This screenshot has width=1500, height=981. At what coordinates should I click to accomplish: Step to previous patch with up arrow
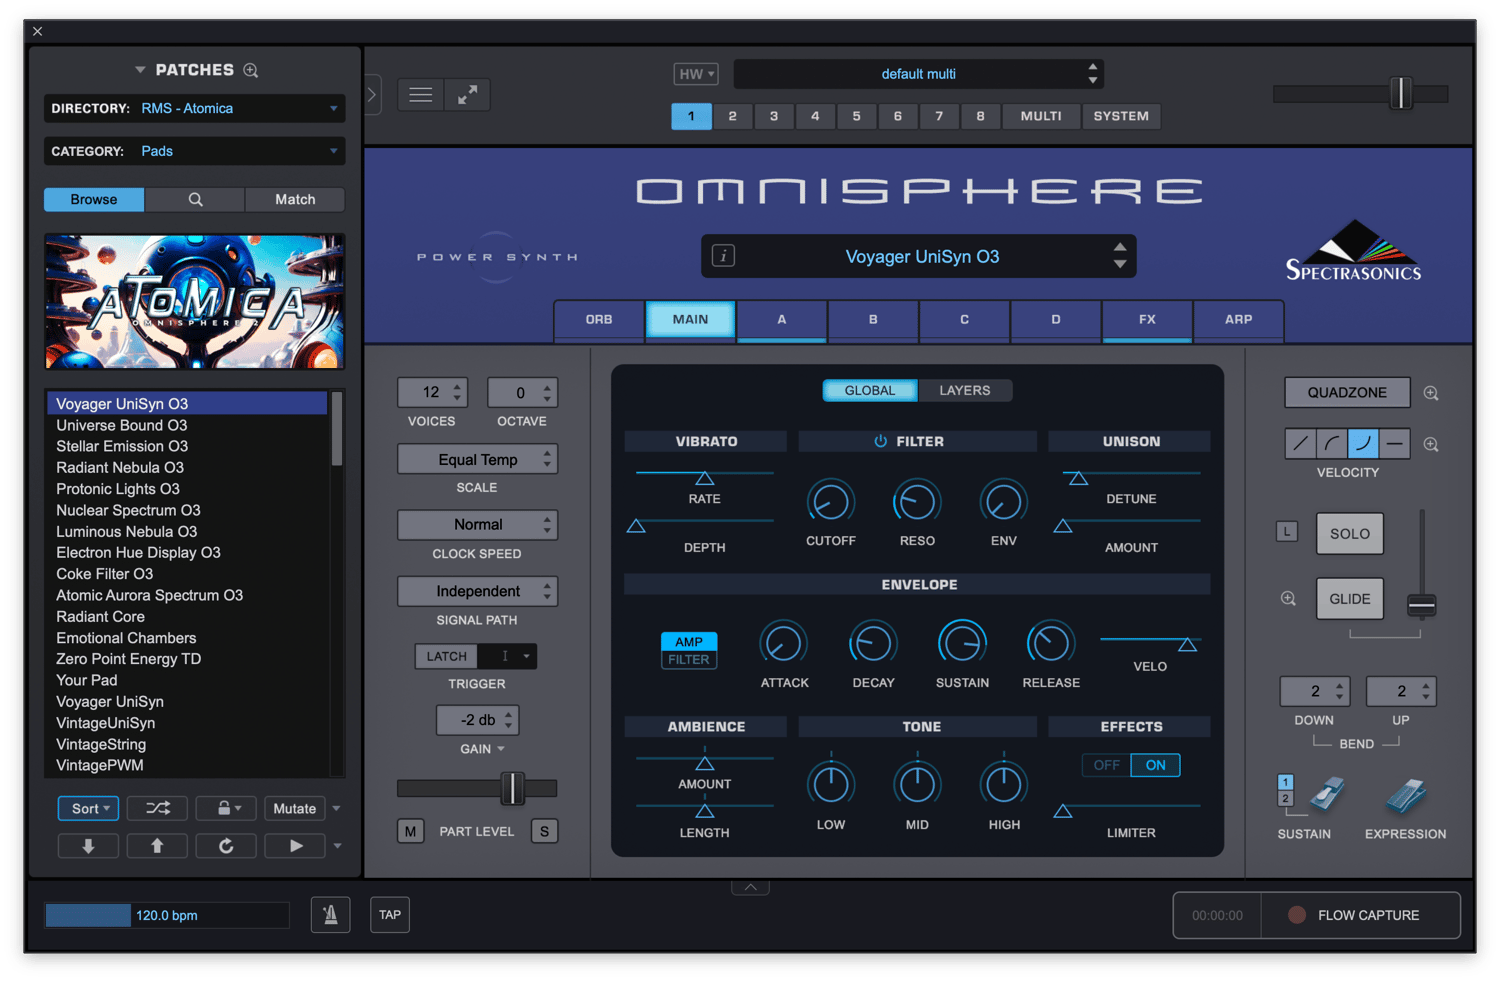[157, 846]
